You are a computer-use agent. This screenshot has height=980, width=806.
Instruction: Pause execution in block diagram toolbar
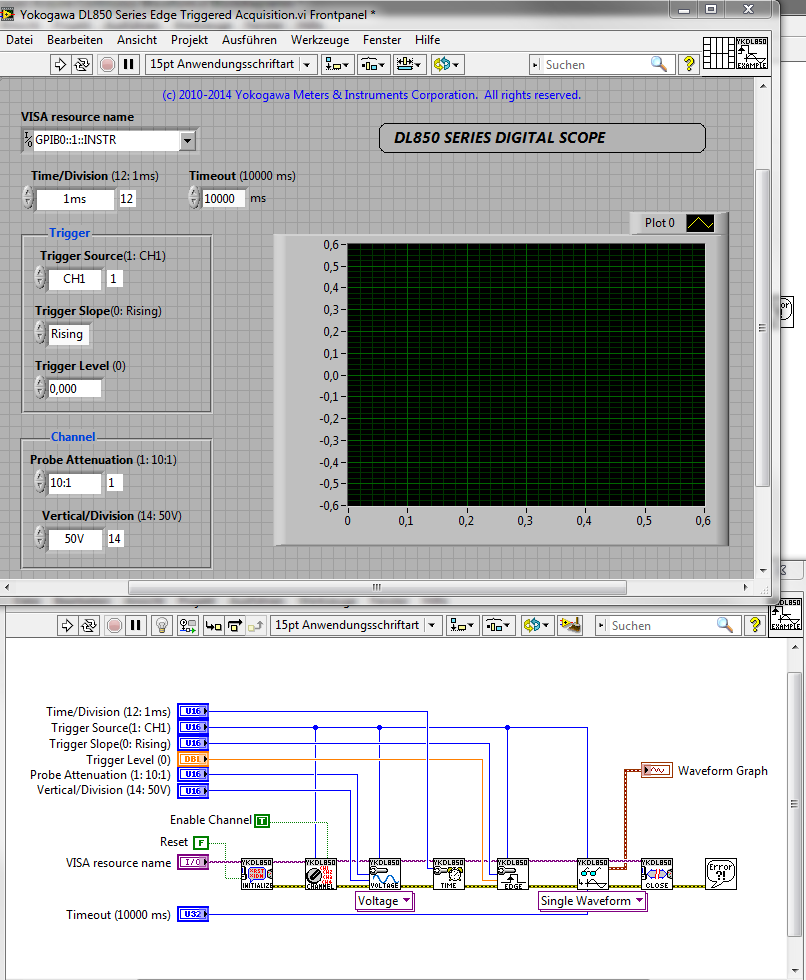tap(136, 625)
